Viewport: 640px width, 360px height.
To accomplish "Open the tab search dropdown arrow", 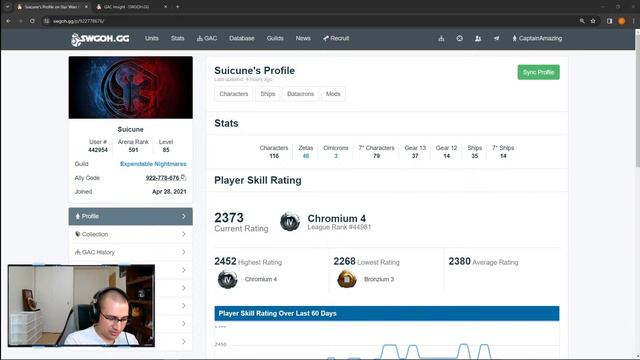I will [x=7, y=7].
